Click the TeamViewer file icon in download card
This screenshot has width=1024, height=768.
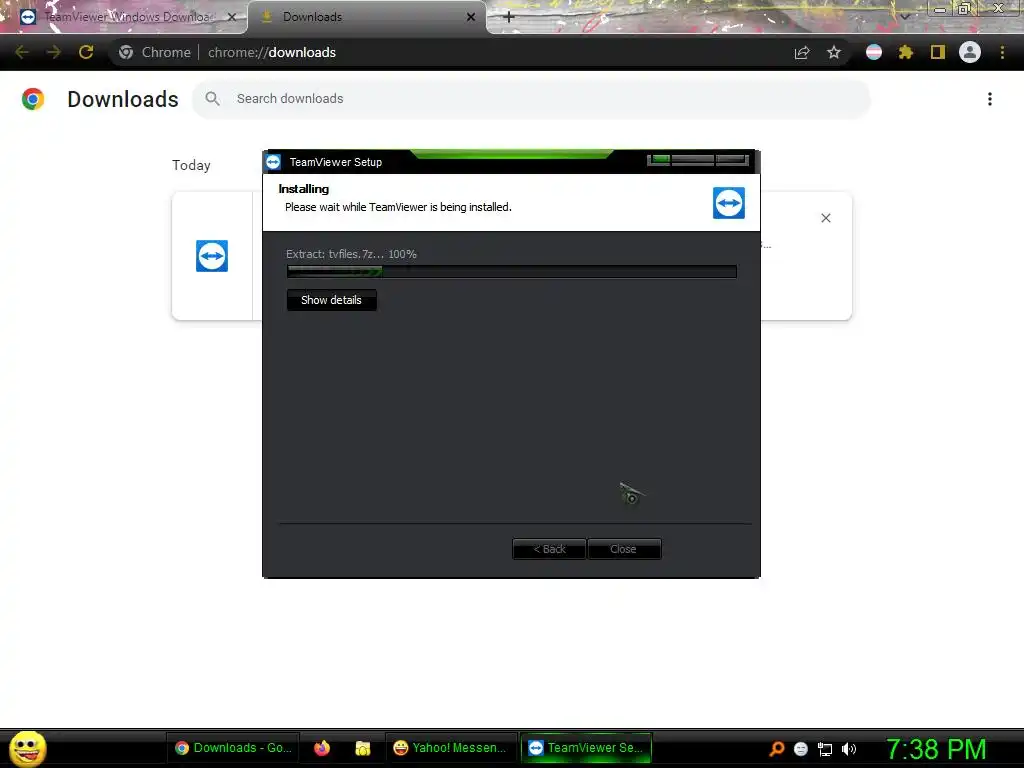[212, 256]
